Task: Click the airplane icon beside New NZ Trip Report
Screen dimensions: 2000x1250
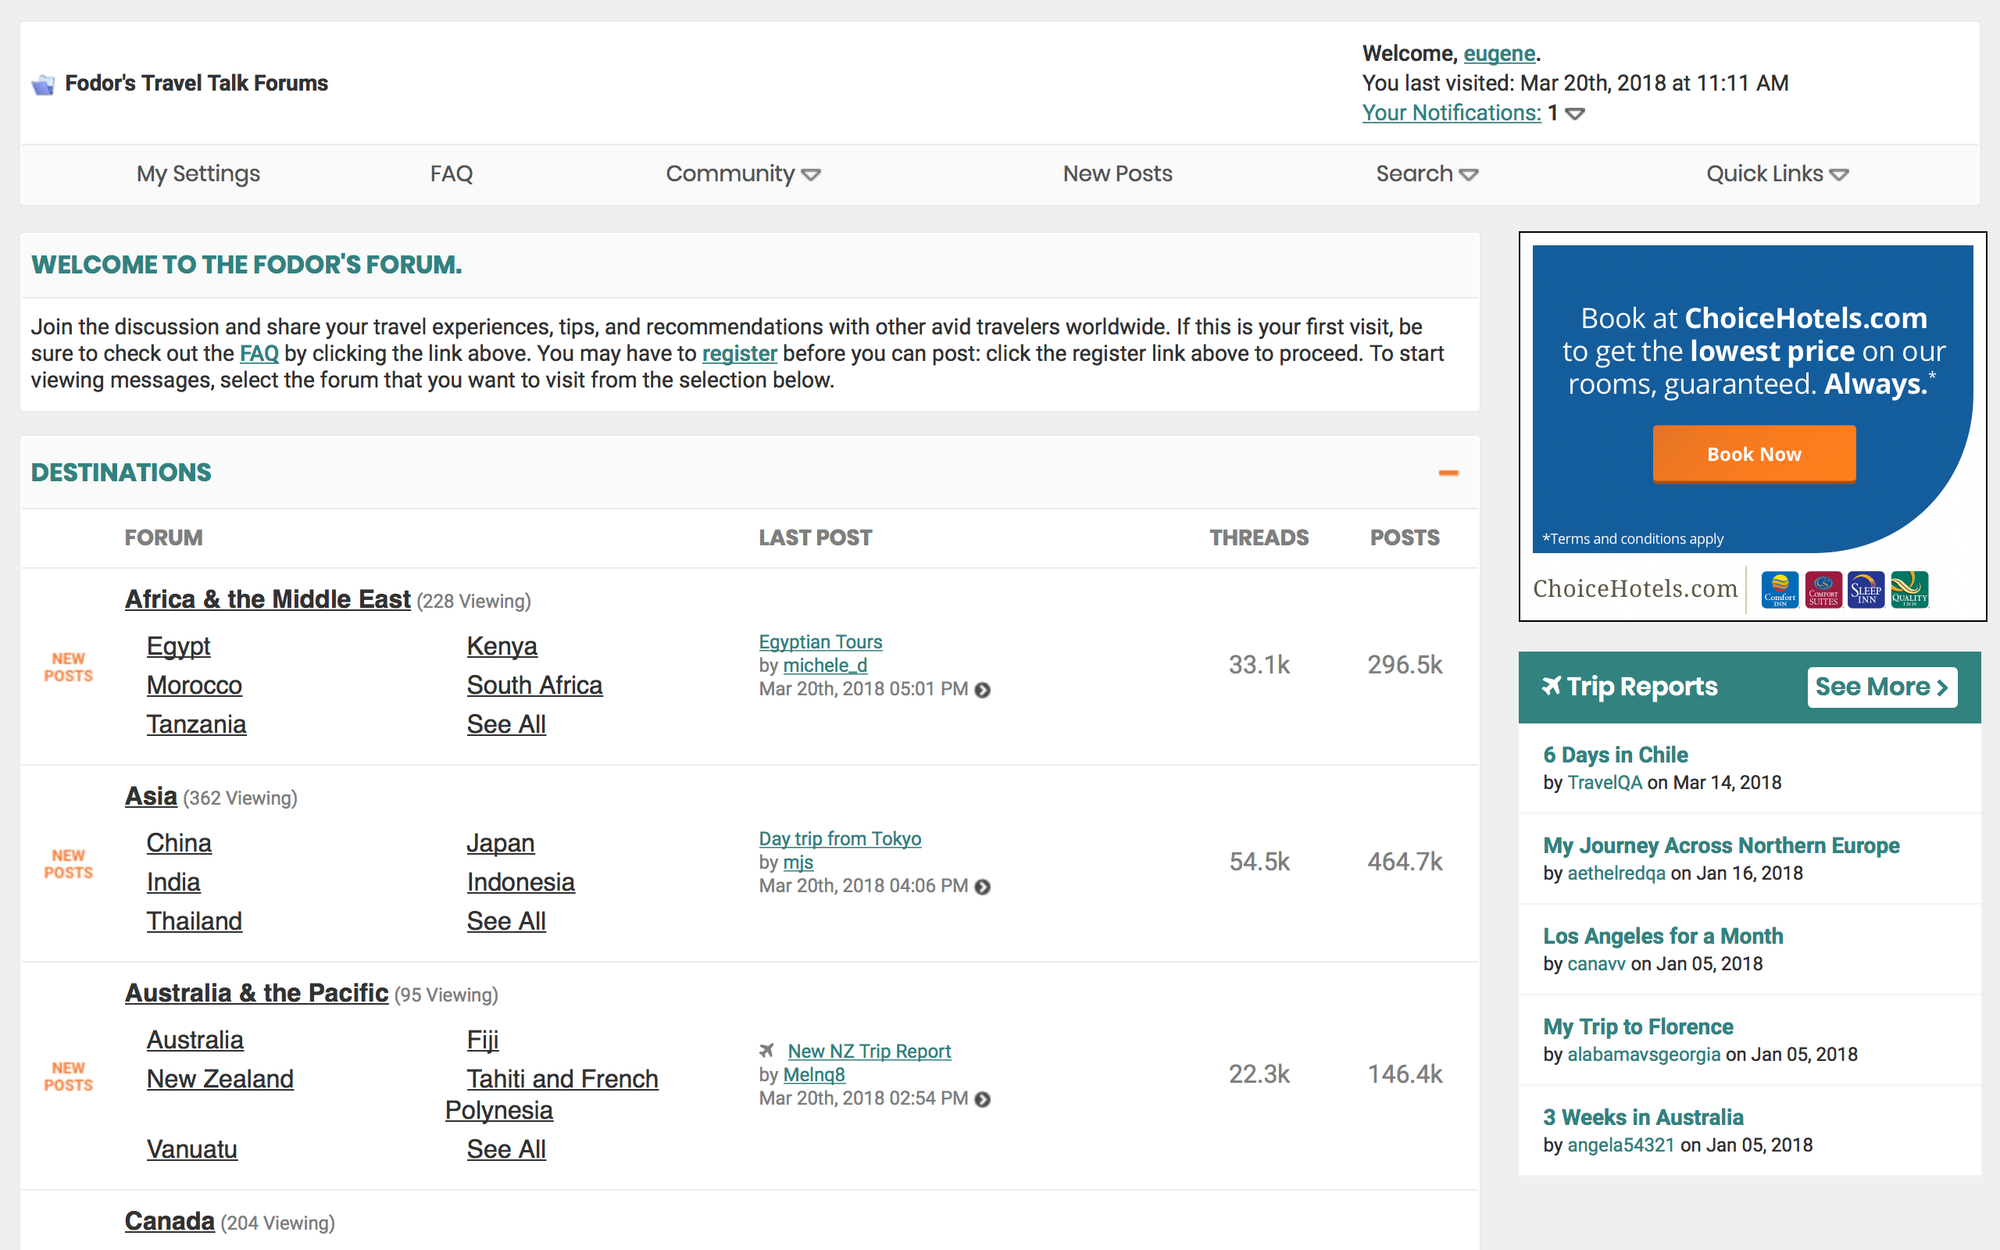Action: click(x=767, y=1051)
